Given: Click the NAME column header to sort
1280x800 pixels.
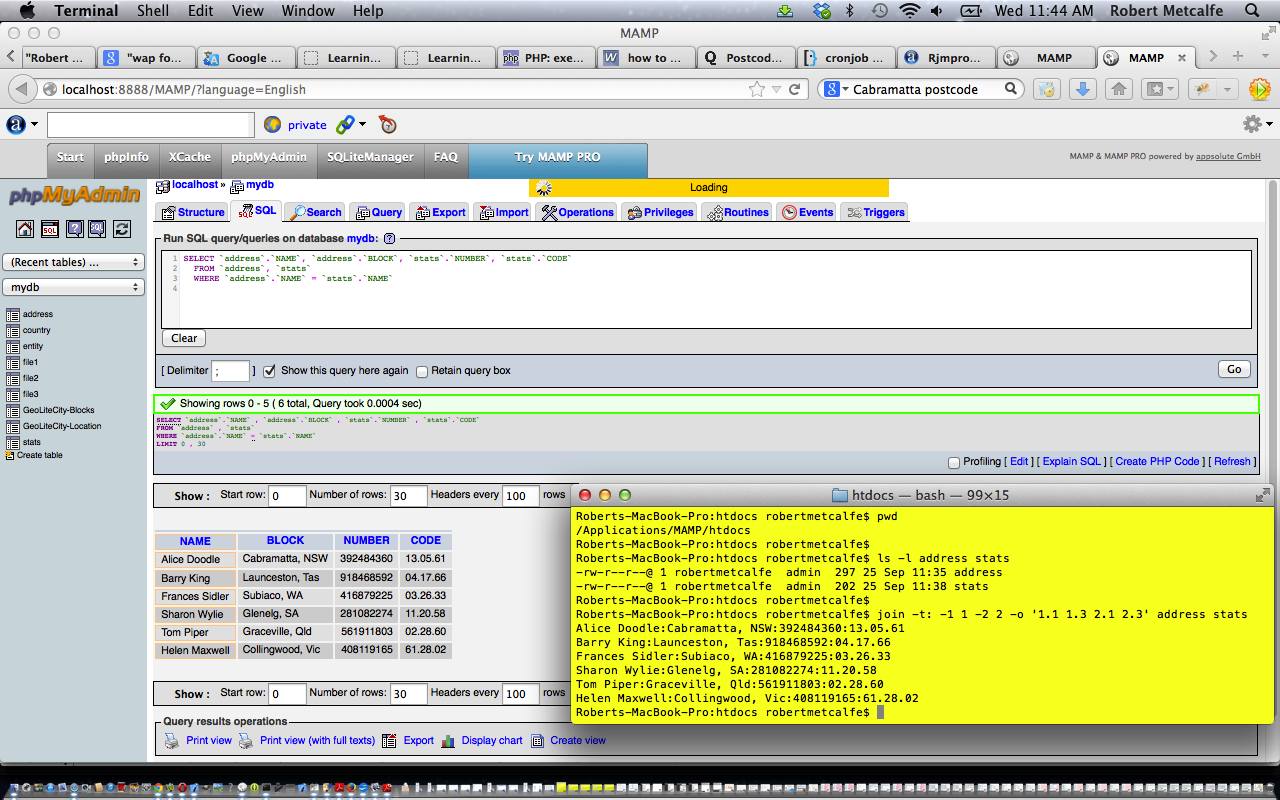Looking at the screenshot, I should (x=195, y=540).
